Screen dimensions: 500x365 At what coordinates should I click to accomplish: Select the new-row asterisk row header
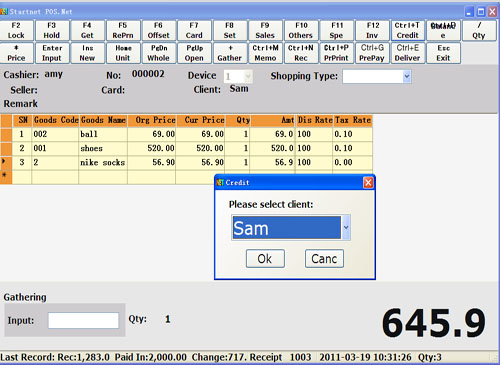[x=6, y=177]
